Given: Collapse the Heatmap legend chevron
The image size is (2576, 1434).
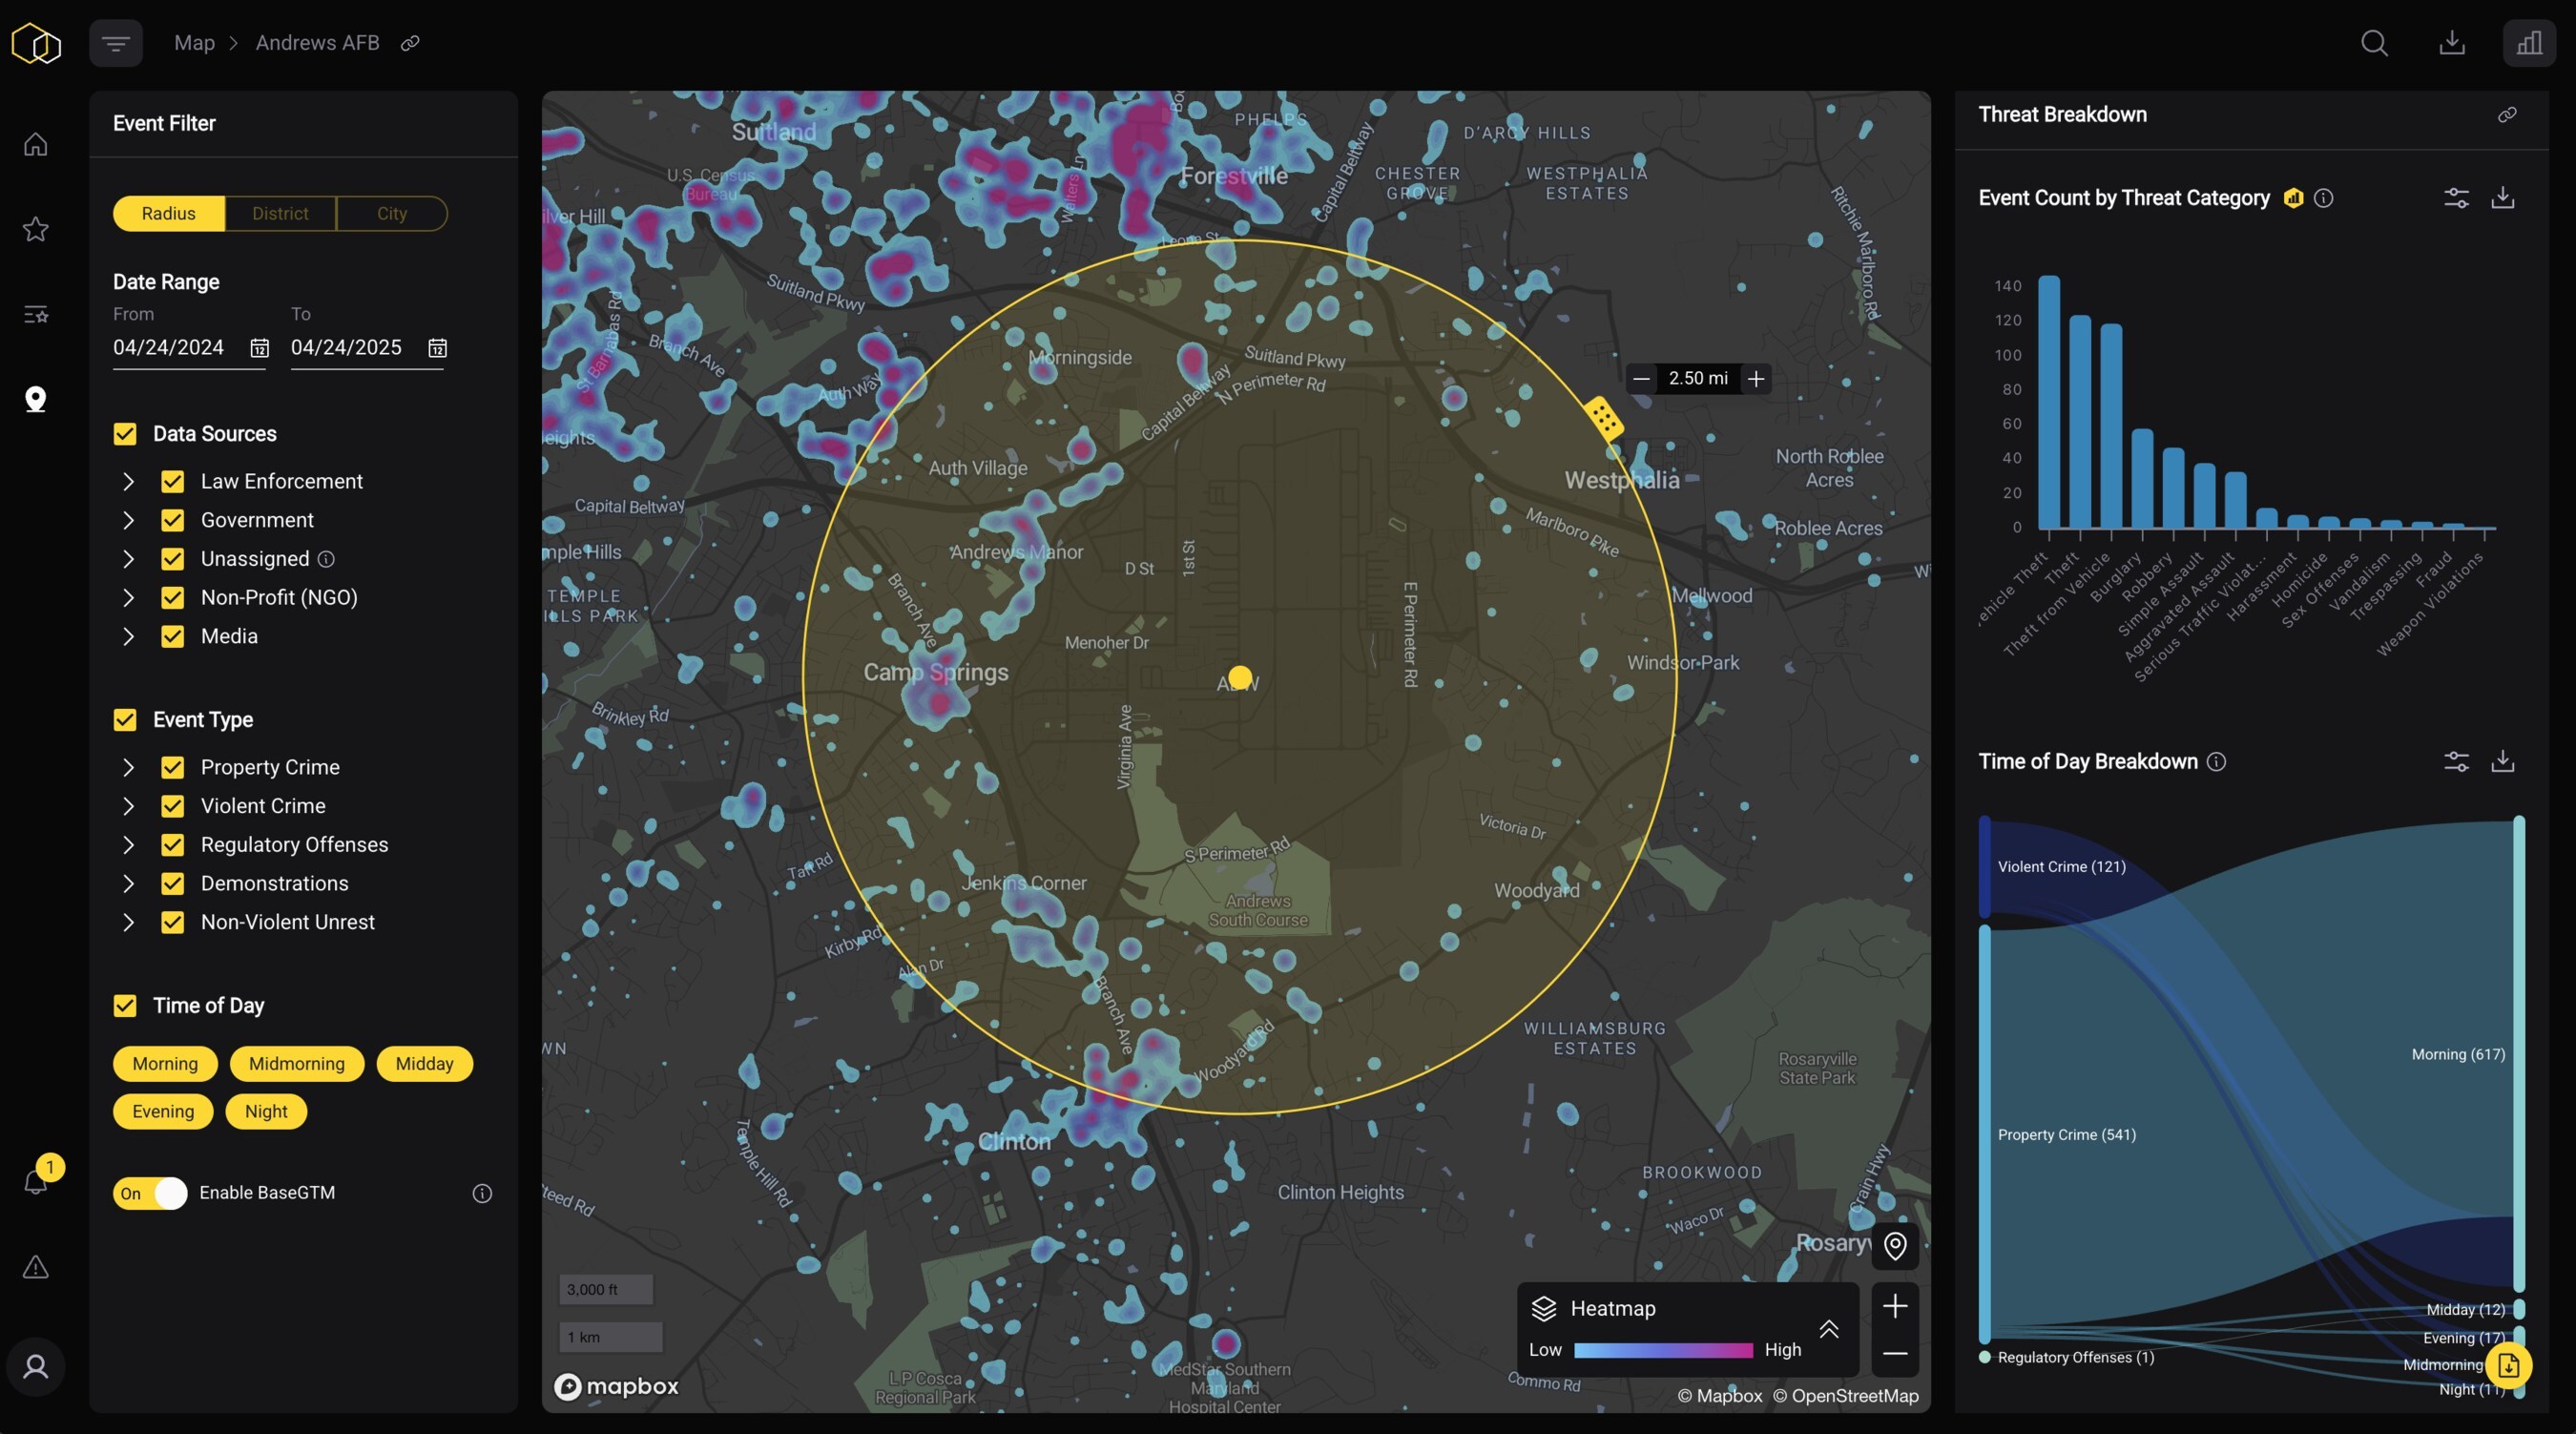Looking at the screenshot, I should (1828, 1329).
